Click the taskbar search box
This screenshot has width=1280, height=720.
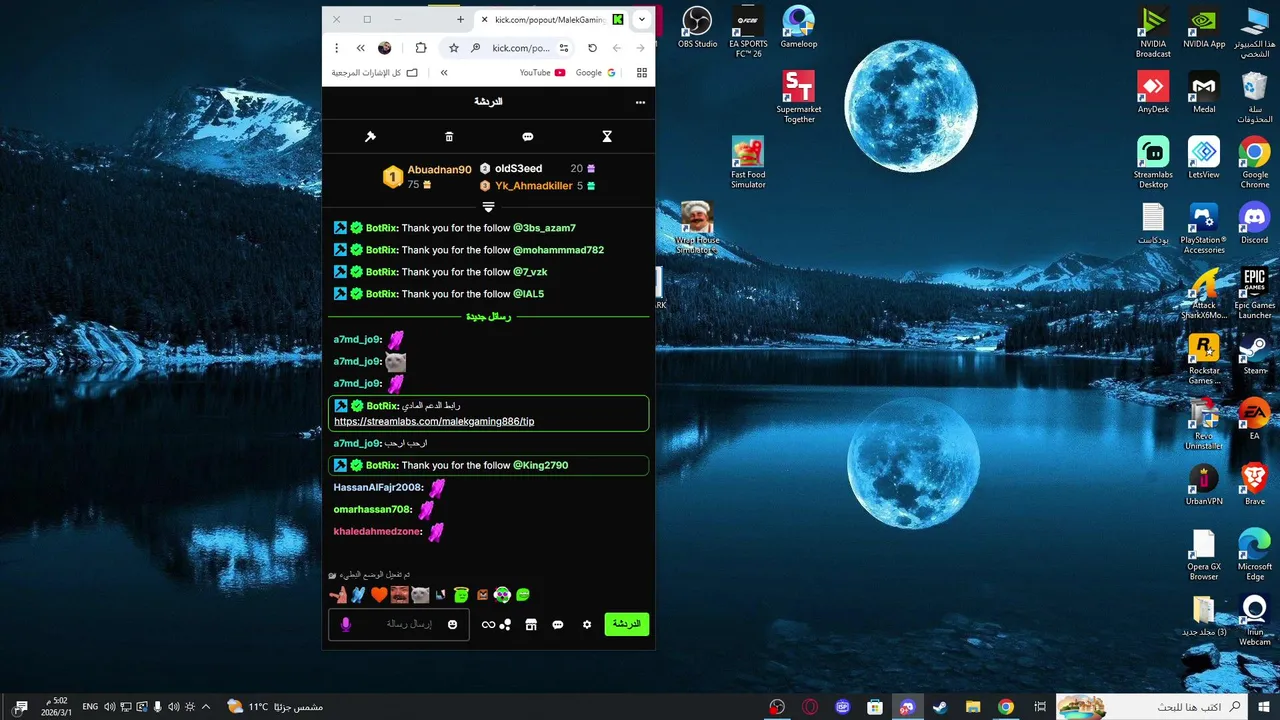click(1152, 707)
